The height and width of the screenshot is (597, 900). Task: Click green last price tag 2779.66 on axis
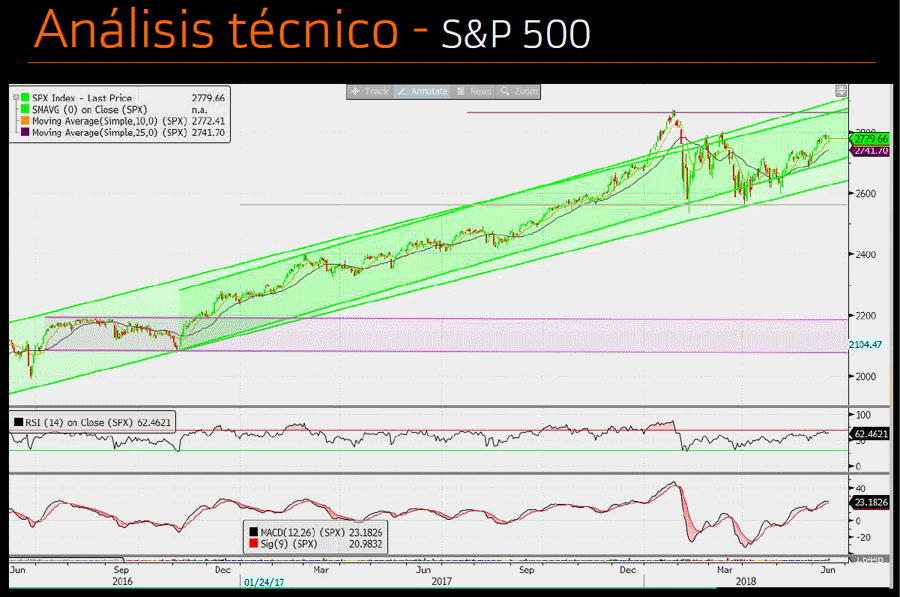click(870, 139)
